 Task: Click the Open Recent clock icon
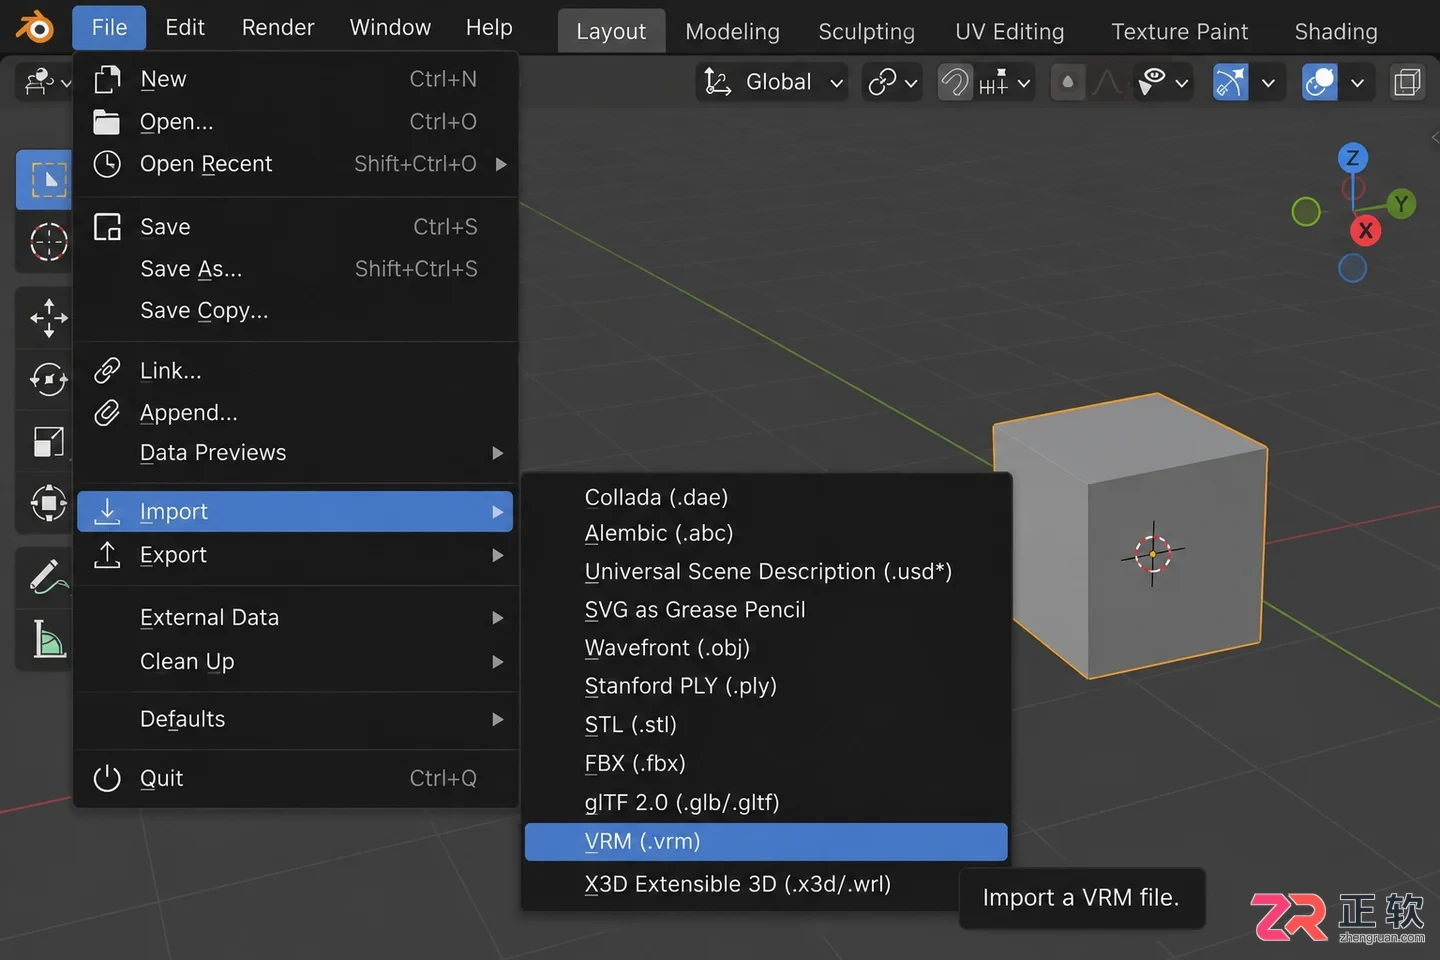[x=106, y=164]
